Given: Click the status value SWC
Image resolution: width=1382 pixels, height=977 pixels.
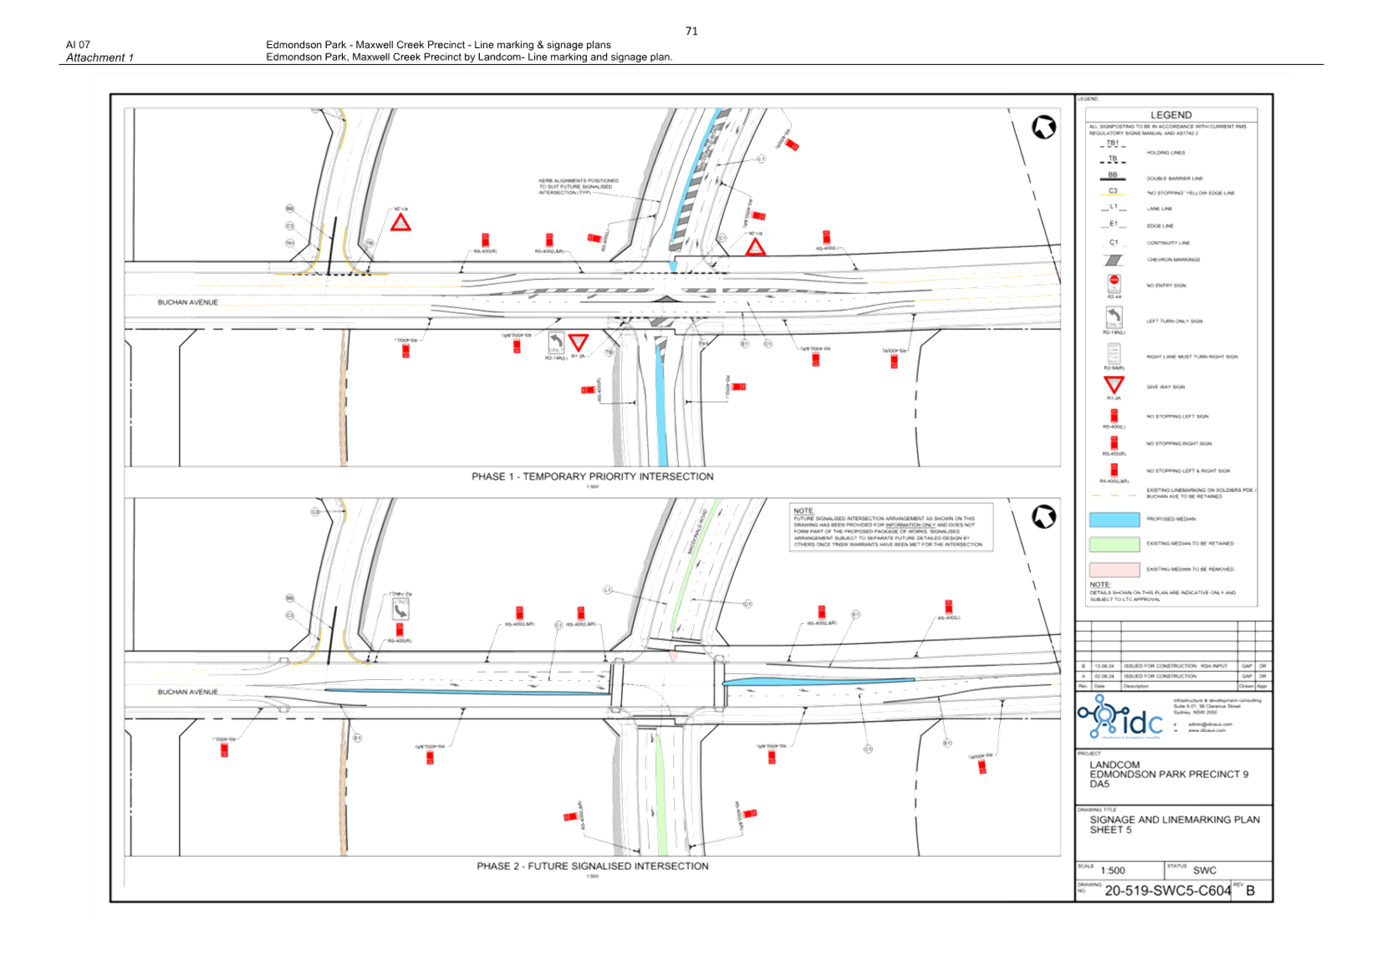Looking at the screenshot, I should pos(1204,870).
